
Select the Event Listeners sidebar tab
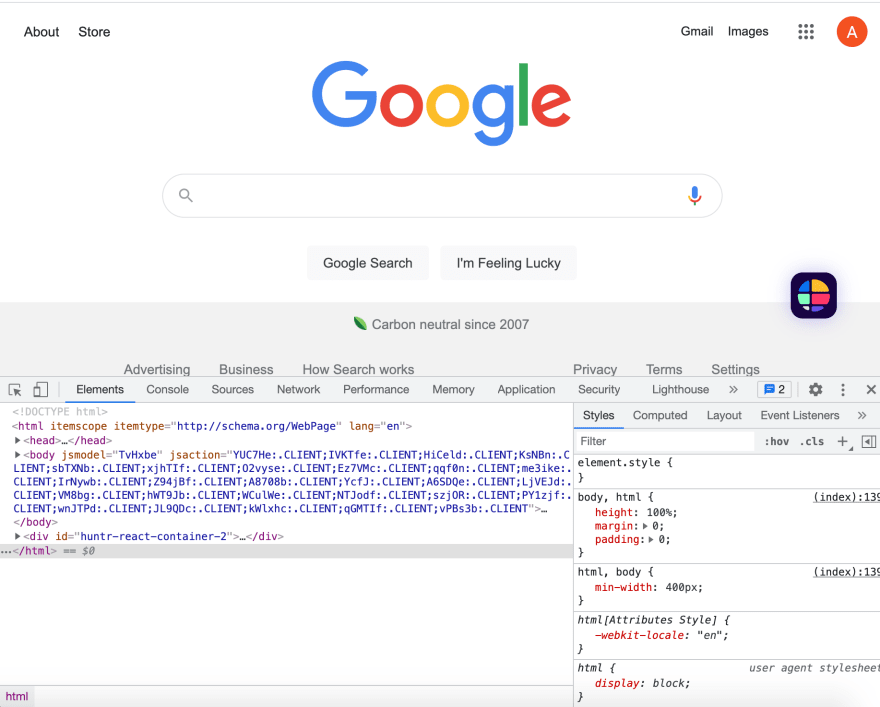(x=800, y=415)
